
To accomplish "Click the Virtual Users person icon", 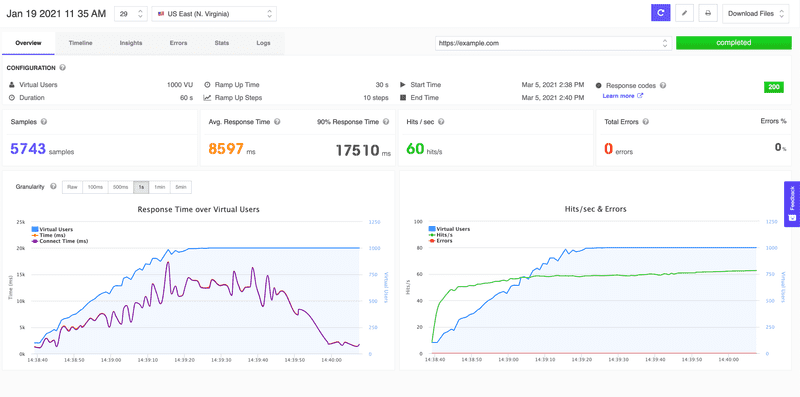I will click(12, 85).
